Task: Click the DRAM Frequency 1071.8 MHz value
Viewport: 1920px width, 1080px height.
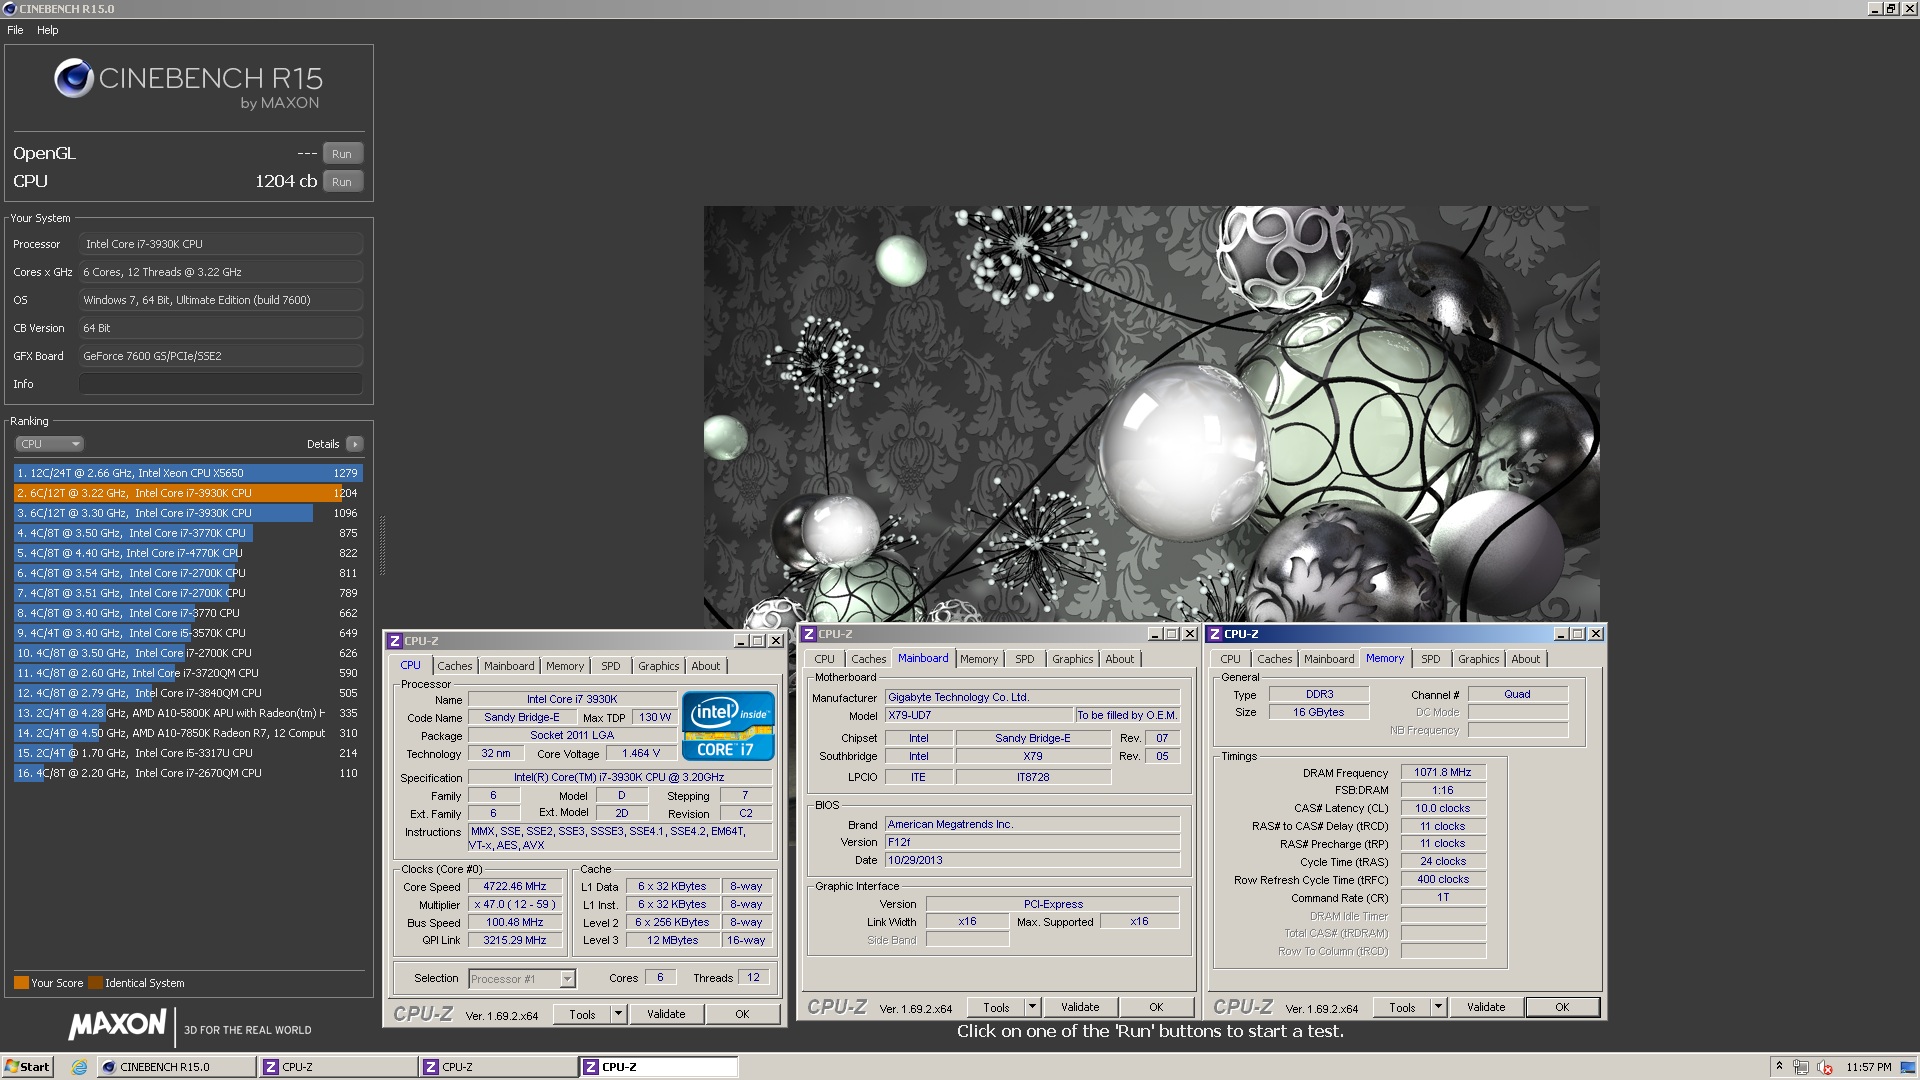Action: tap(1443, 773)
